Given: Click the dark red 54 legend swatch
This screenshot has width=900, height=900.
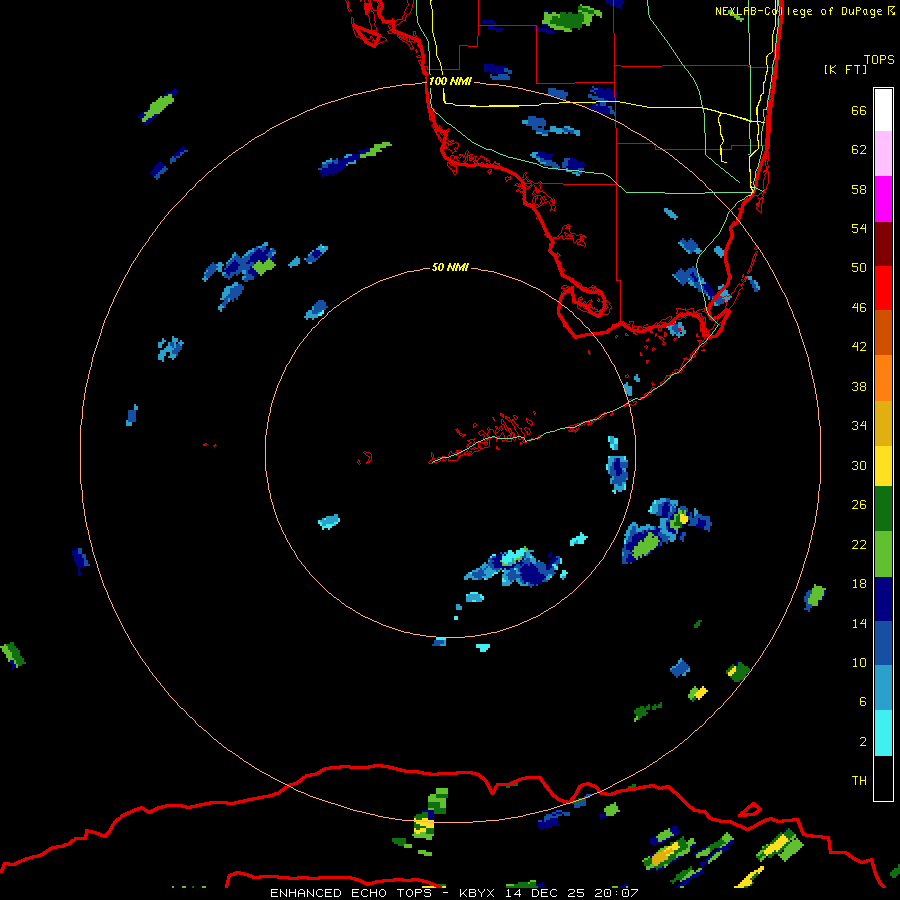Looking at the screenshot, I should pos(883,243).
